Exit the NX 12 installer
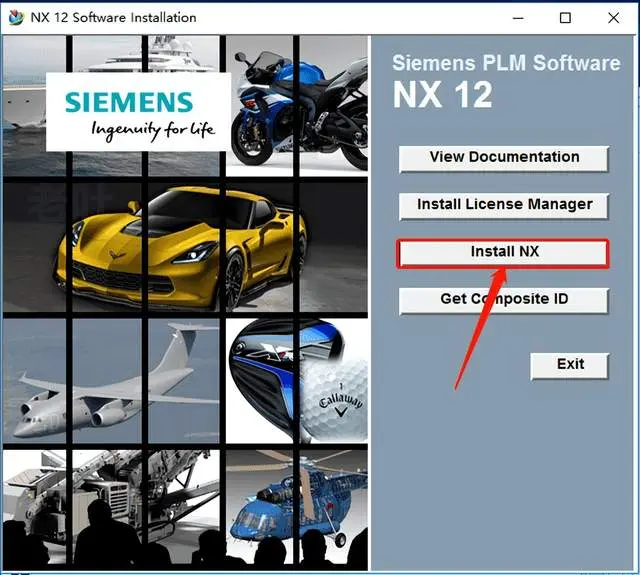Screen dimensions: 640x575 coord(570,366)
